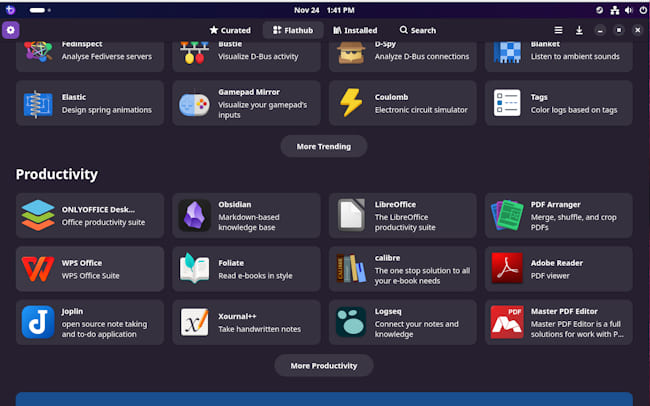Open the Logseq app icon
Screen dimensions: 650x406
[x=350, y=322]
